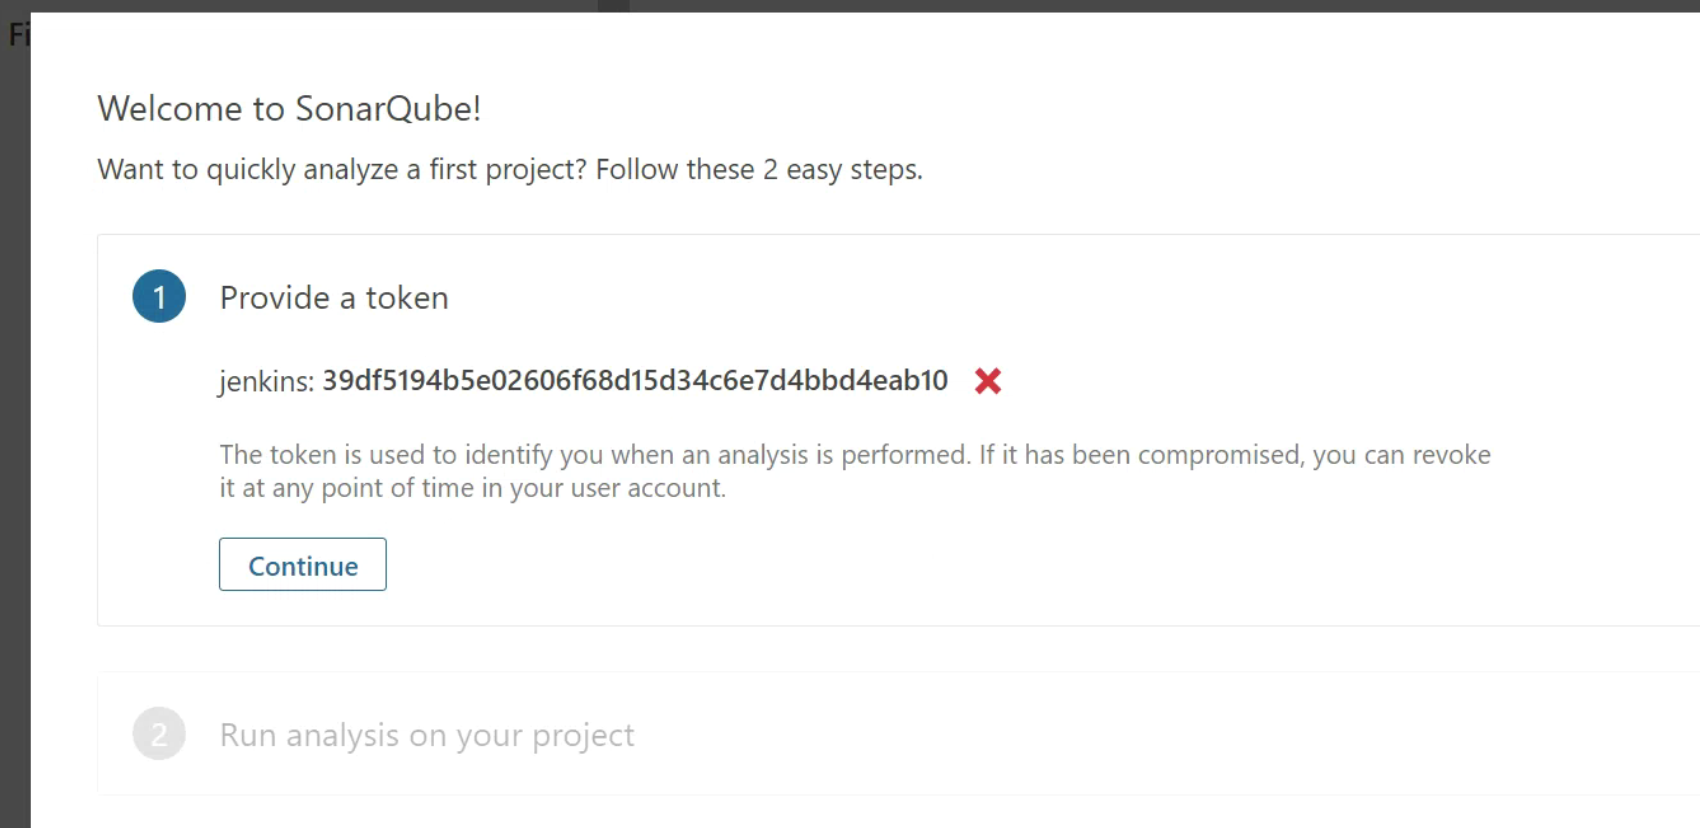Click blank space right of Continue button
Viewport: 1700px width, 828px height.
[800, 565]
